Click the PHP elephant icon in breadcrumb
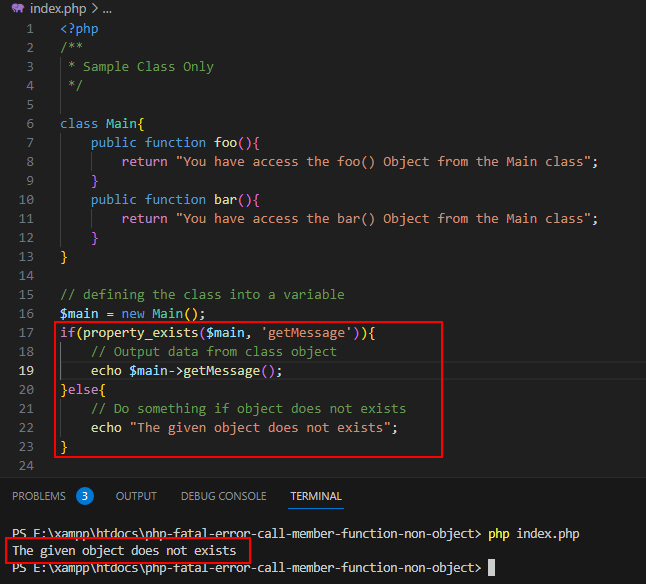Viewport: 646px width, 584px height. point(18,8)
